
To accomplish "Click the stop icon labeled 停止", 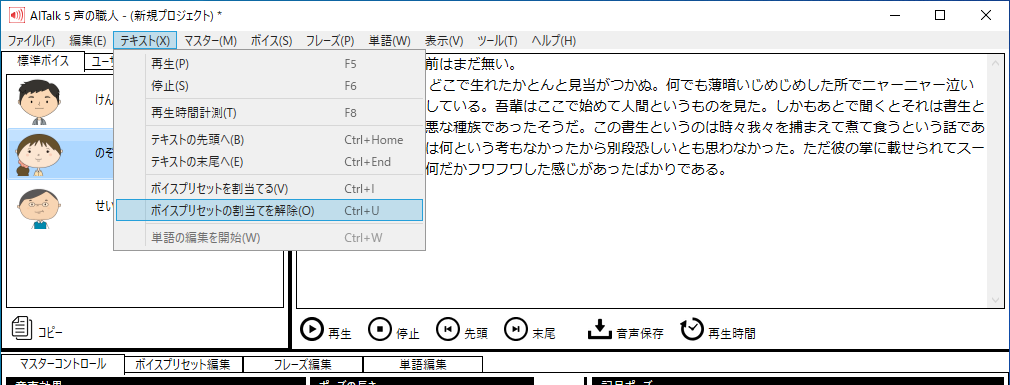I will (380, 330).
